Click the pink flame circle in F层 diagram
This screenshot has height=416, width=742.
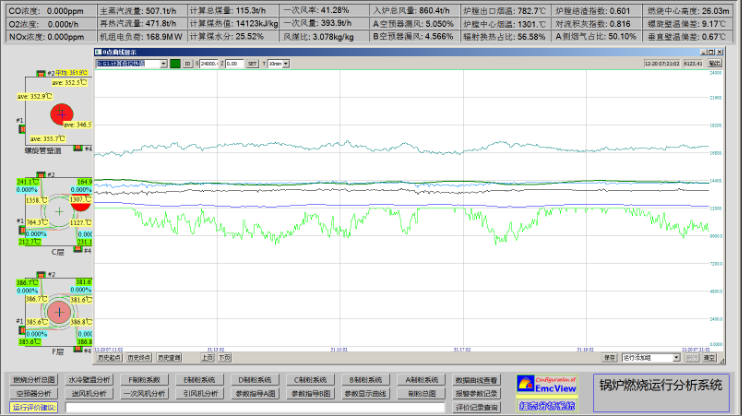[x=59, y=312]
